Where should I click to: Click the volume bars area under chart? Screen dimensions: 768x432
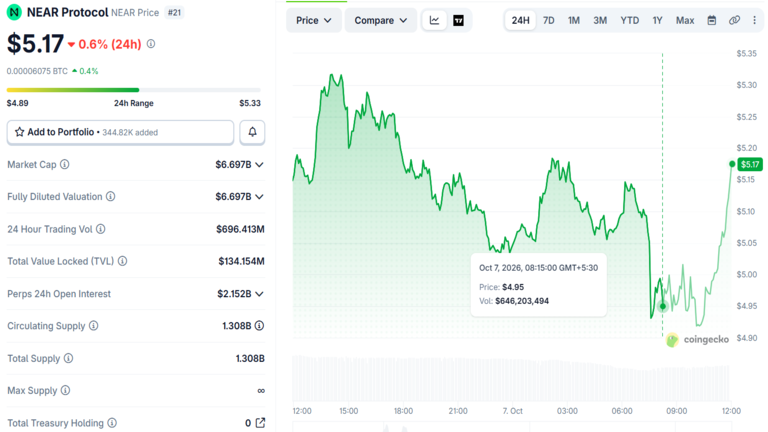pyautogui.click(x=511, y=379)
